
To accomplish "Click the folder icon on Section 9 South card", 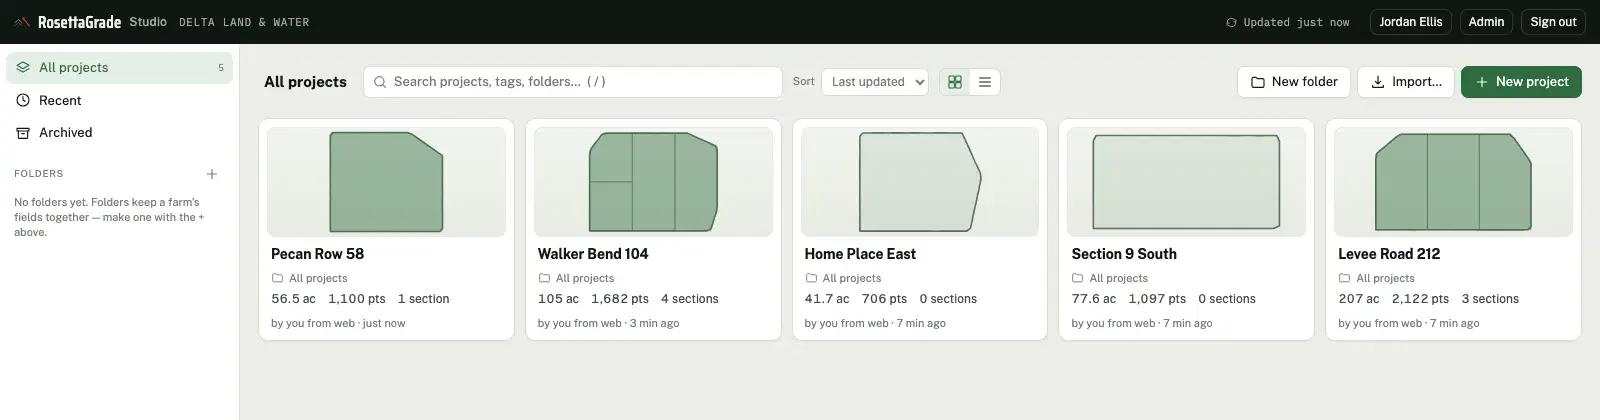I will pos(1077,278).
